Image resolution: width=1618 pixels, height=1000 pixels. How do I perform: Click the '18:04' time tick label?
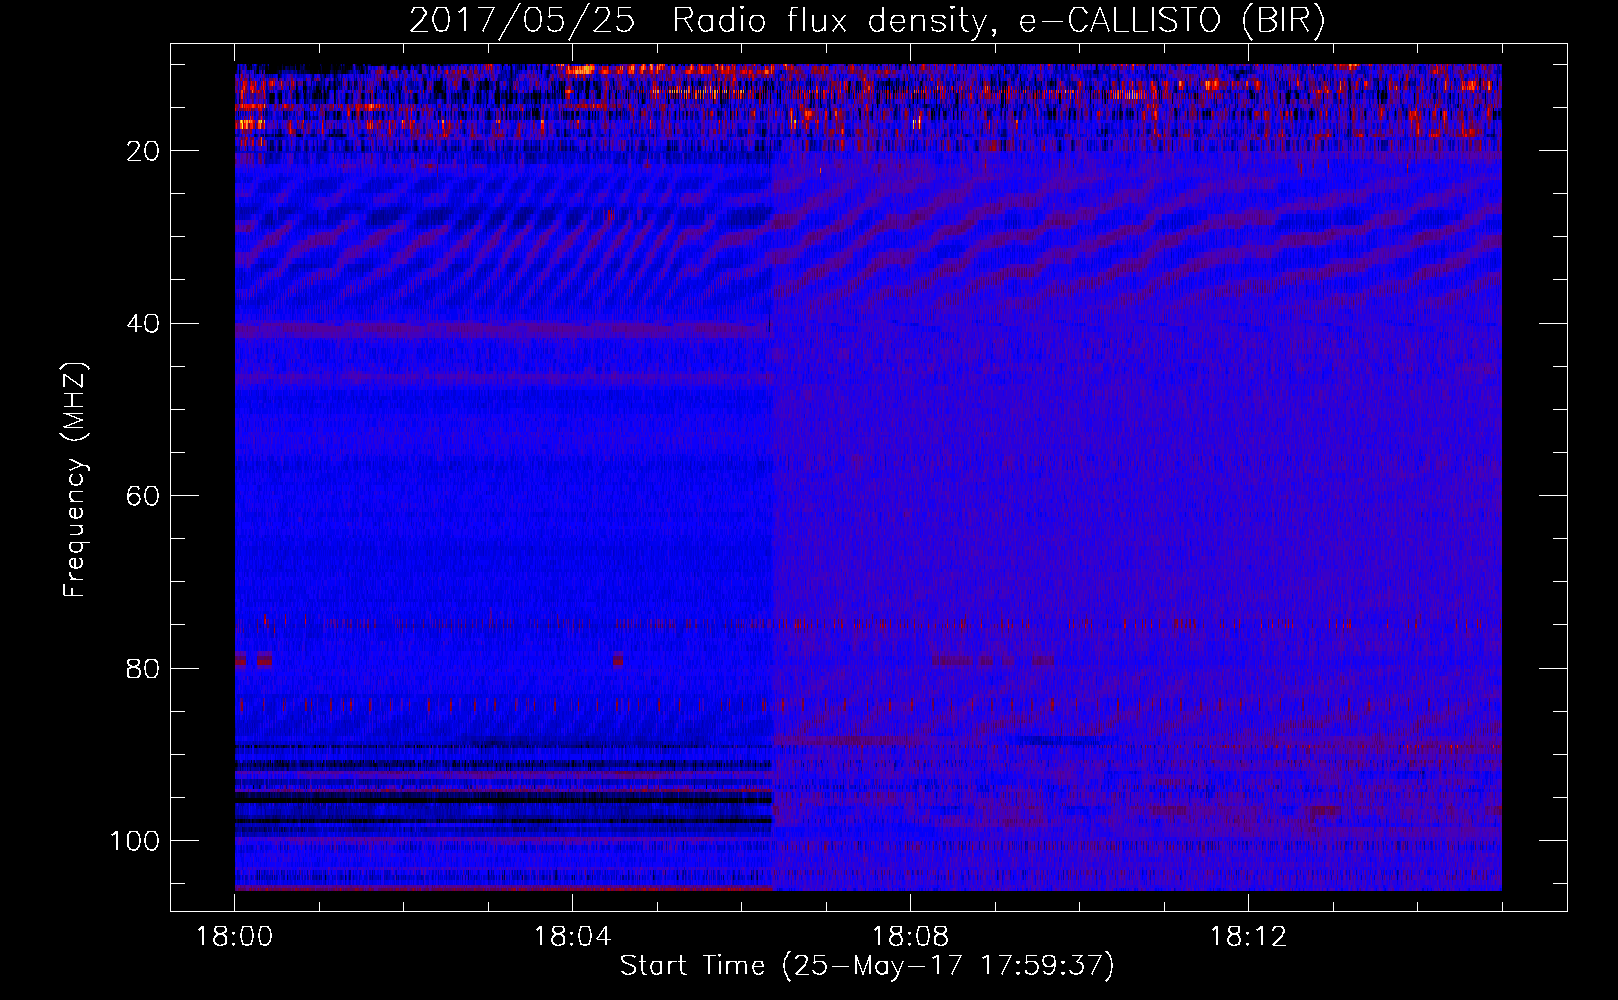point(572,937)
